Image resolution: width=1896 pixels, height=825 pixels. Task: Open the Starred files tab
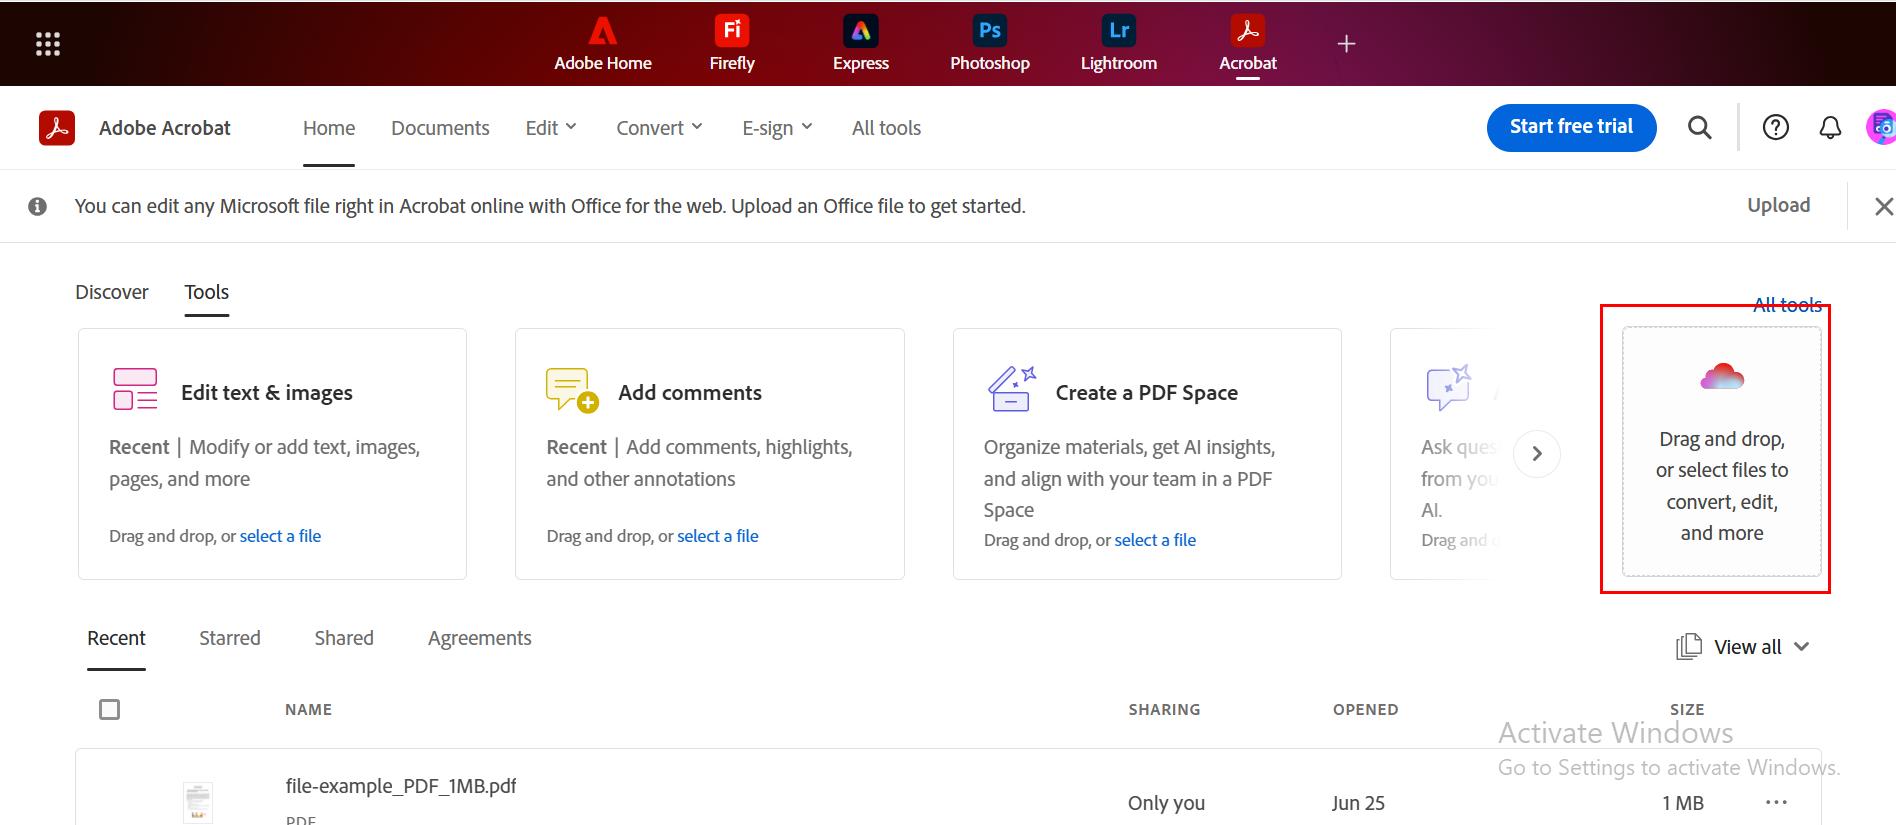(229, 638)
